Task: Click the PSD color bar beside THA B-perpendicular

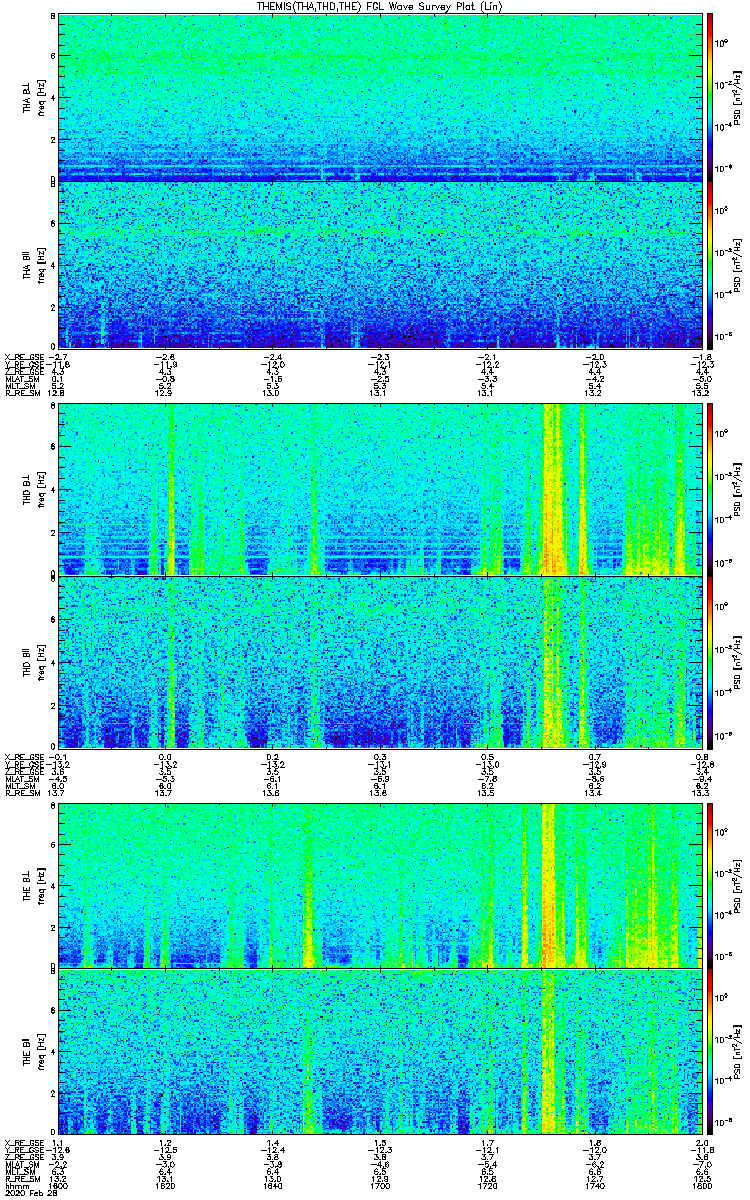Action: click(710, 96)
